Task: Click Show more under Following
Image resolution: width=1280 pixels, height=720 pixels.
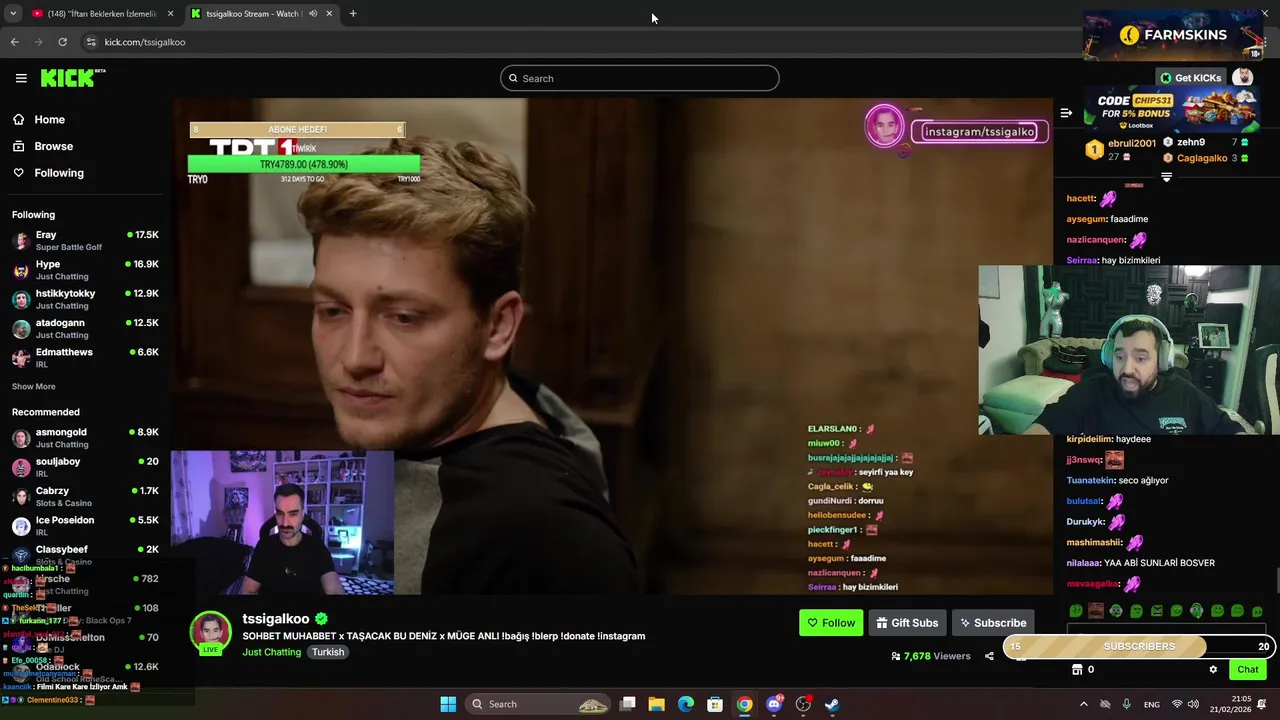Action: tap(33, 386)
